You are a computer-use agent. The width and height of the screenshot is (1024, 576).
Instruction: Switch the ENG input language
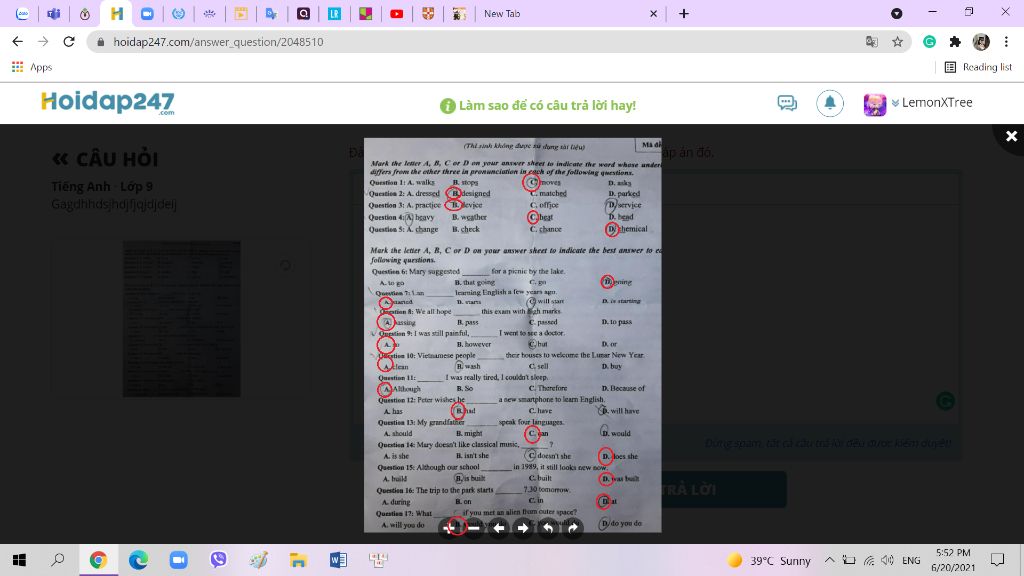tap(911, 560)
